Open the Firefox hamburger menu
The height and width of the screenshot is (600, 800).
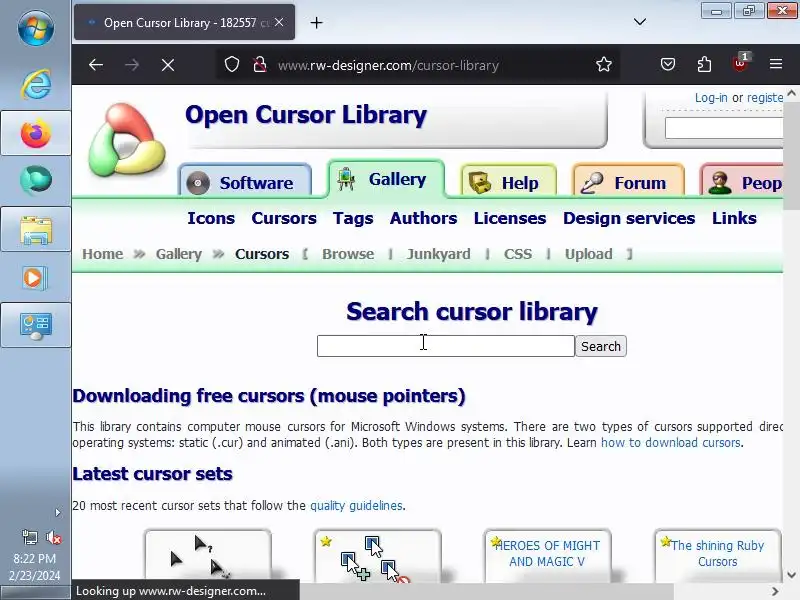click(x=776, y=64)
